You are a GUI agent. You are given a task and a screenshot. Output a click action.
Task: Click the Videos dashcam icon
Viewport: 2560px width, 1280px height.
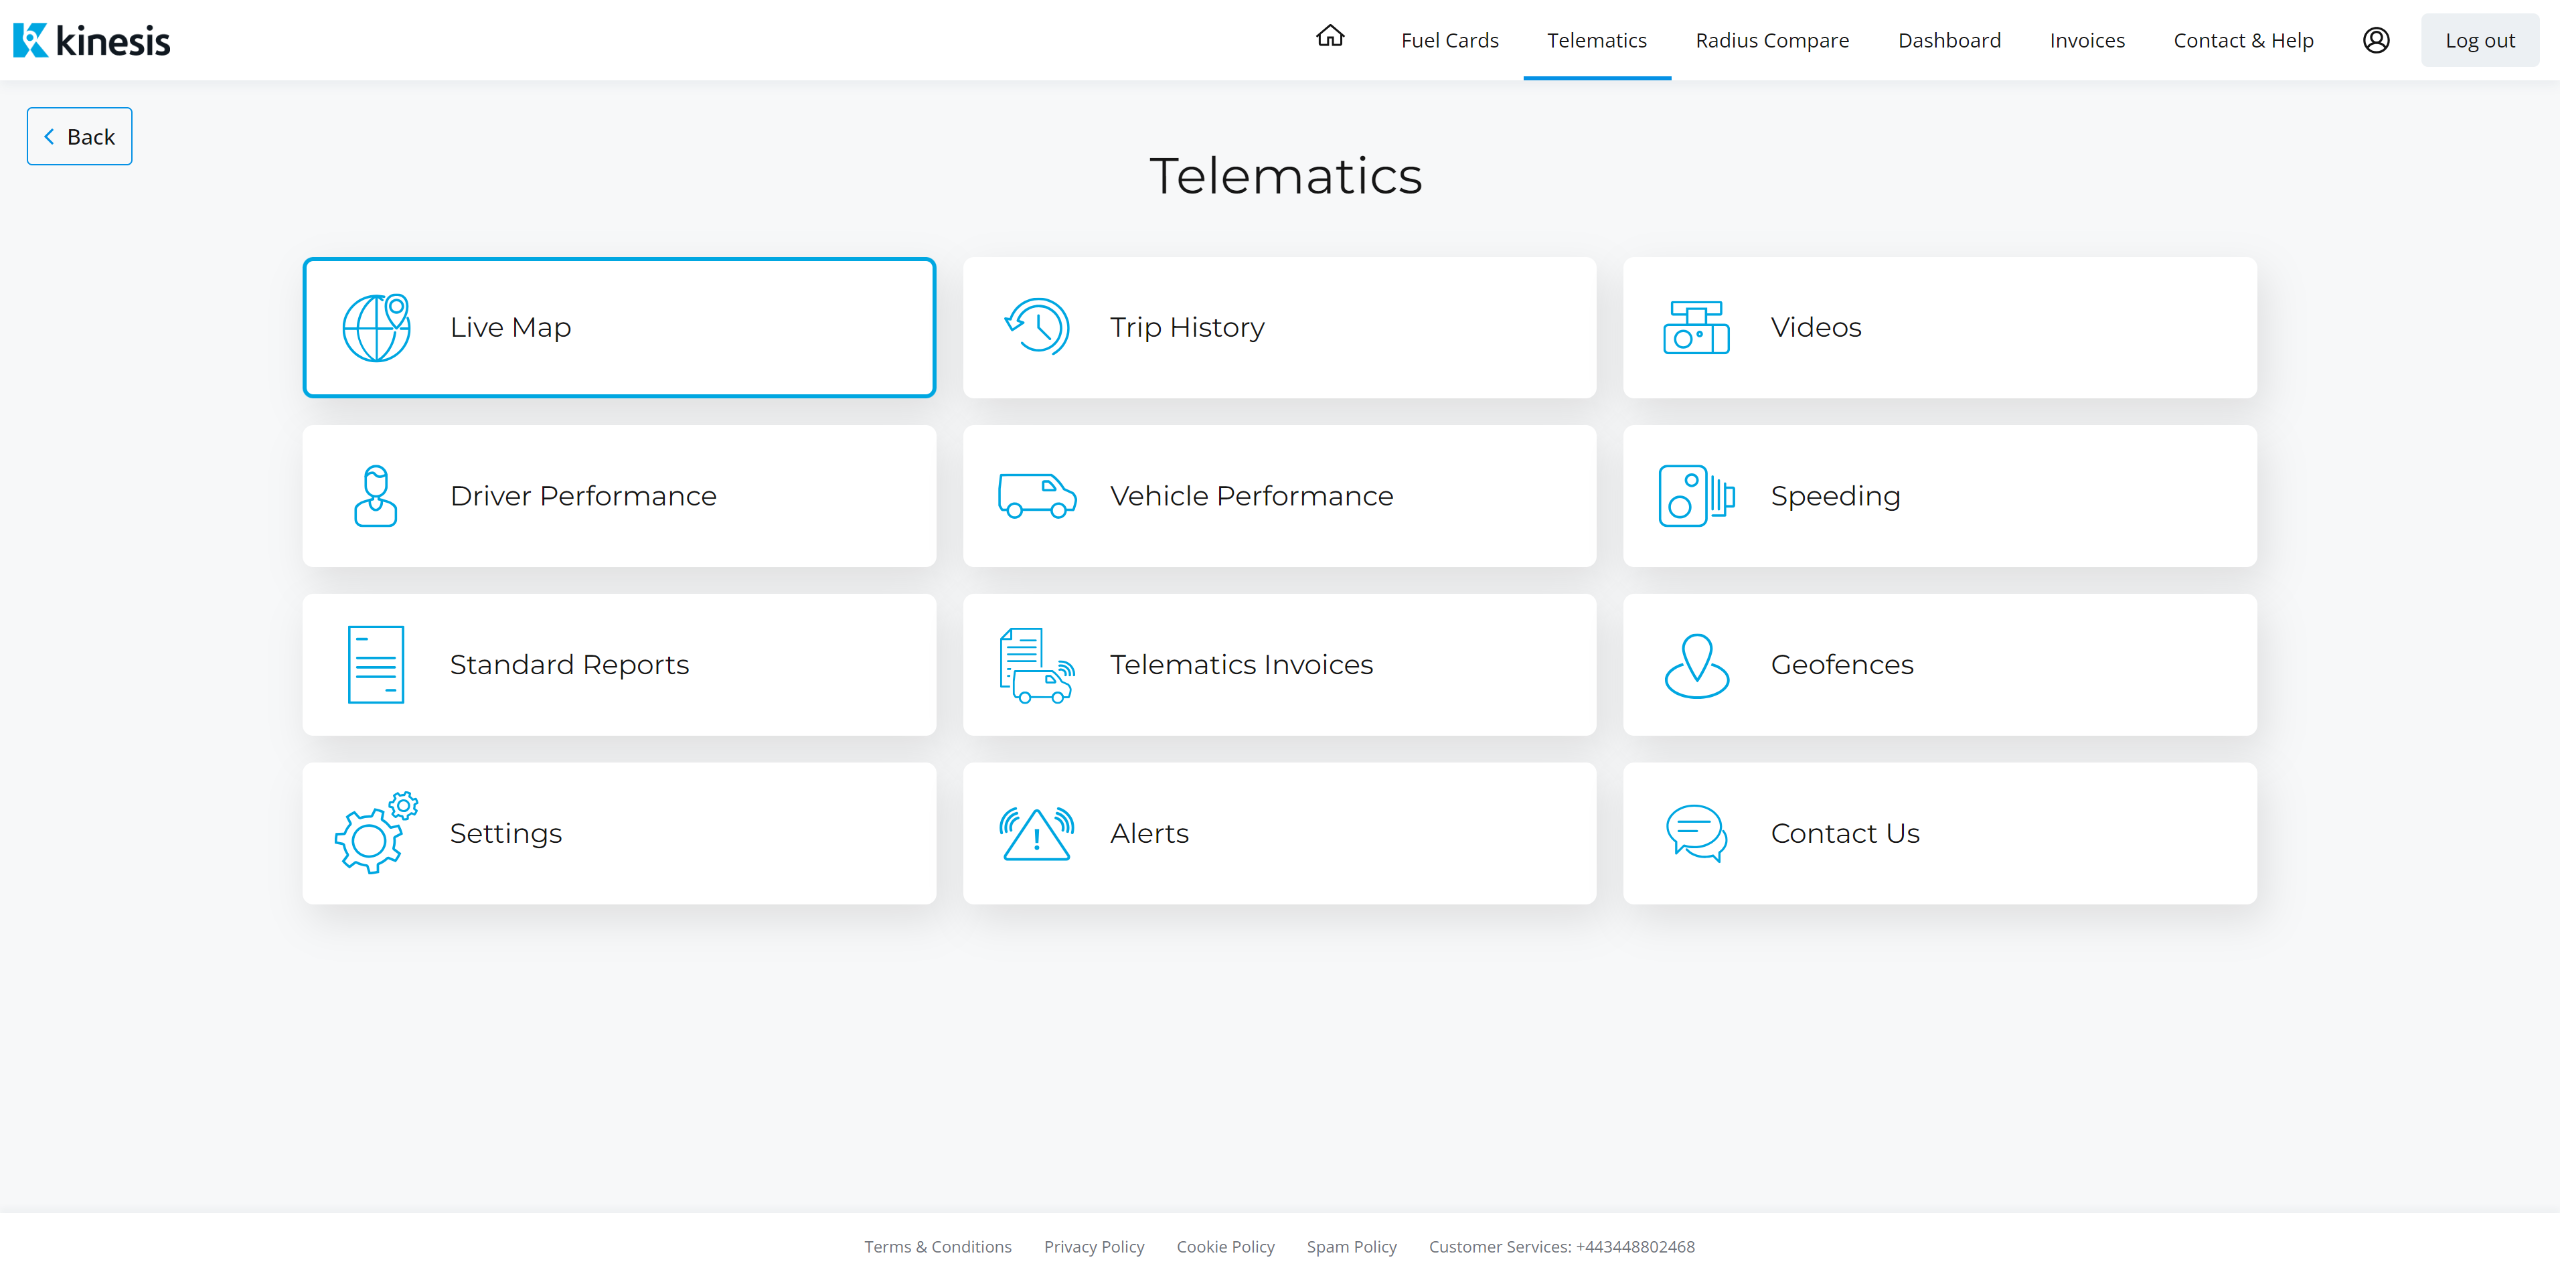1696,327
